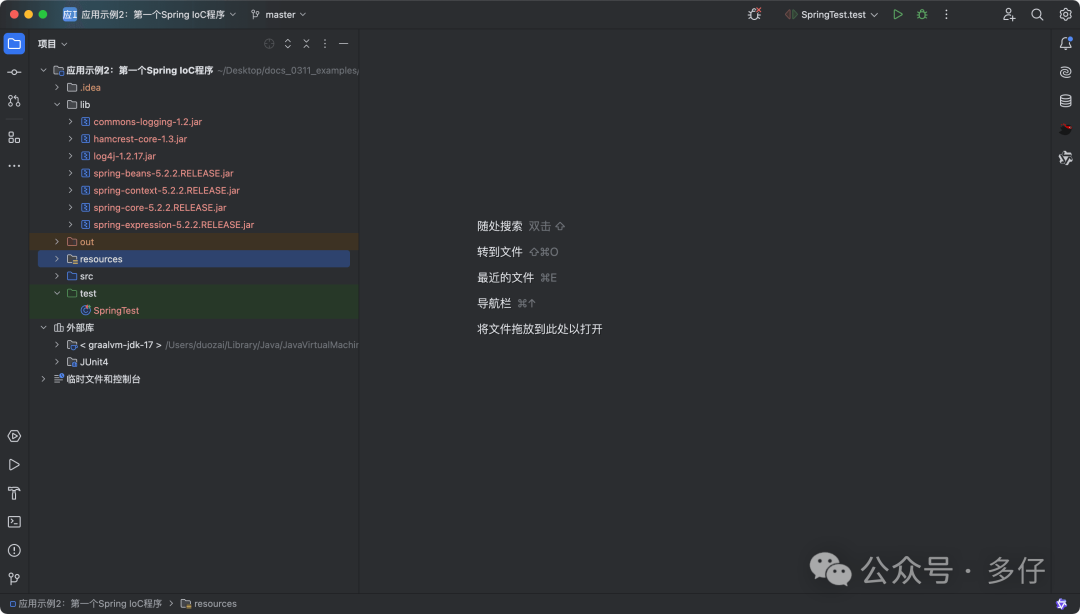Collapse the 外部库 node
This screenshot has width=1080, height=614.
coord(43,328)
